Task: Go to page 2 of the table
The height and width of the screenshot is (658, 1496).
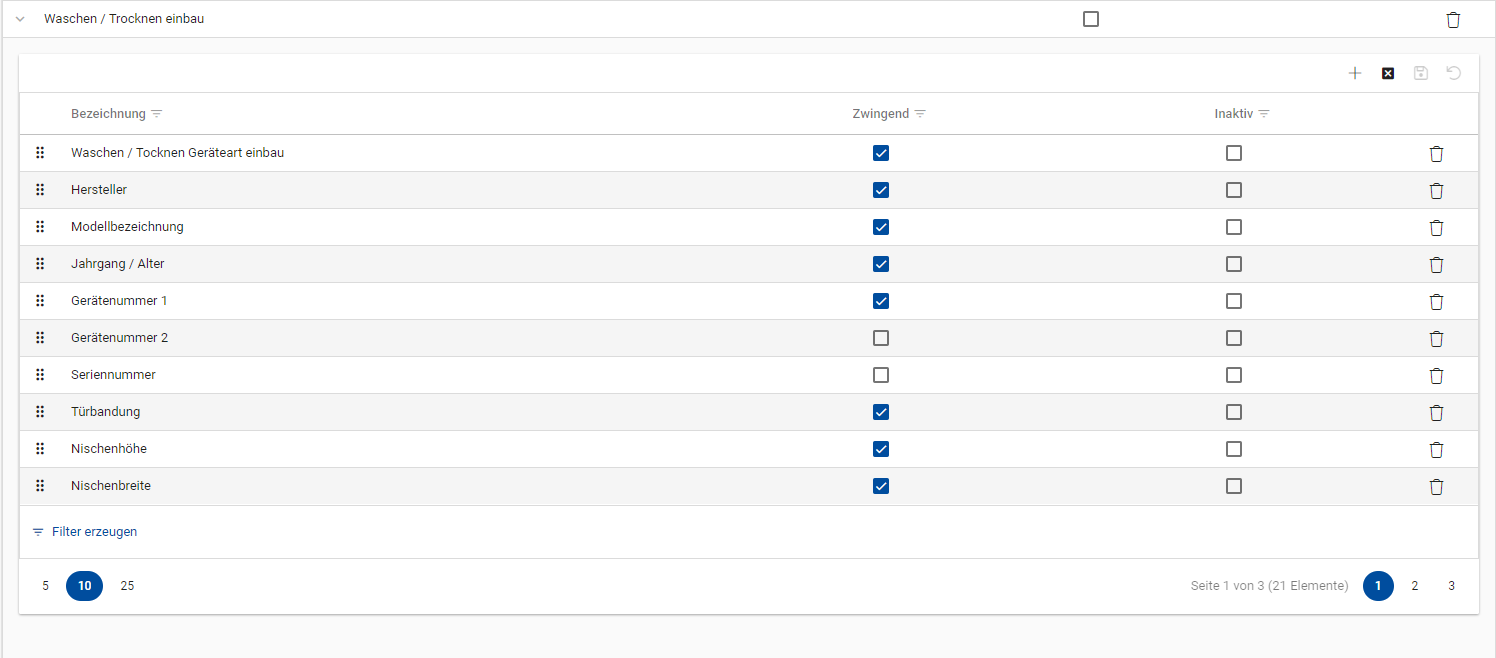Action: 1414,586
